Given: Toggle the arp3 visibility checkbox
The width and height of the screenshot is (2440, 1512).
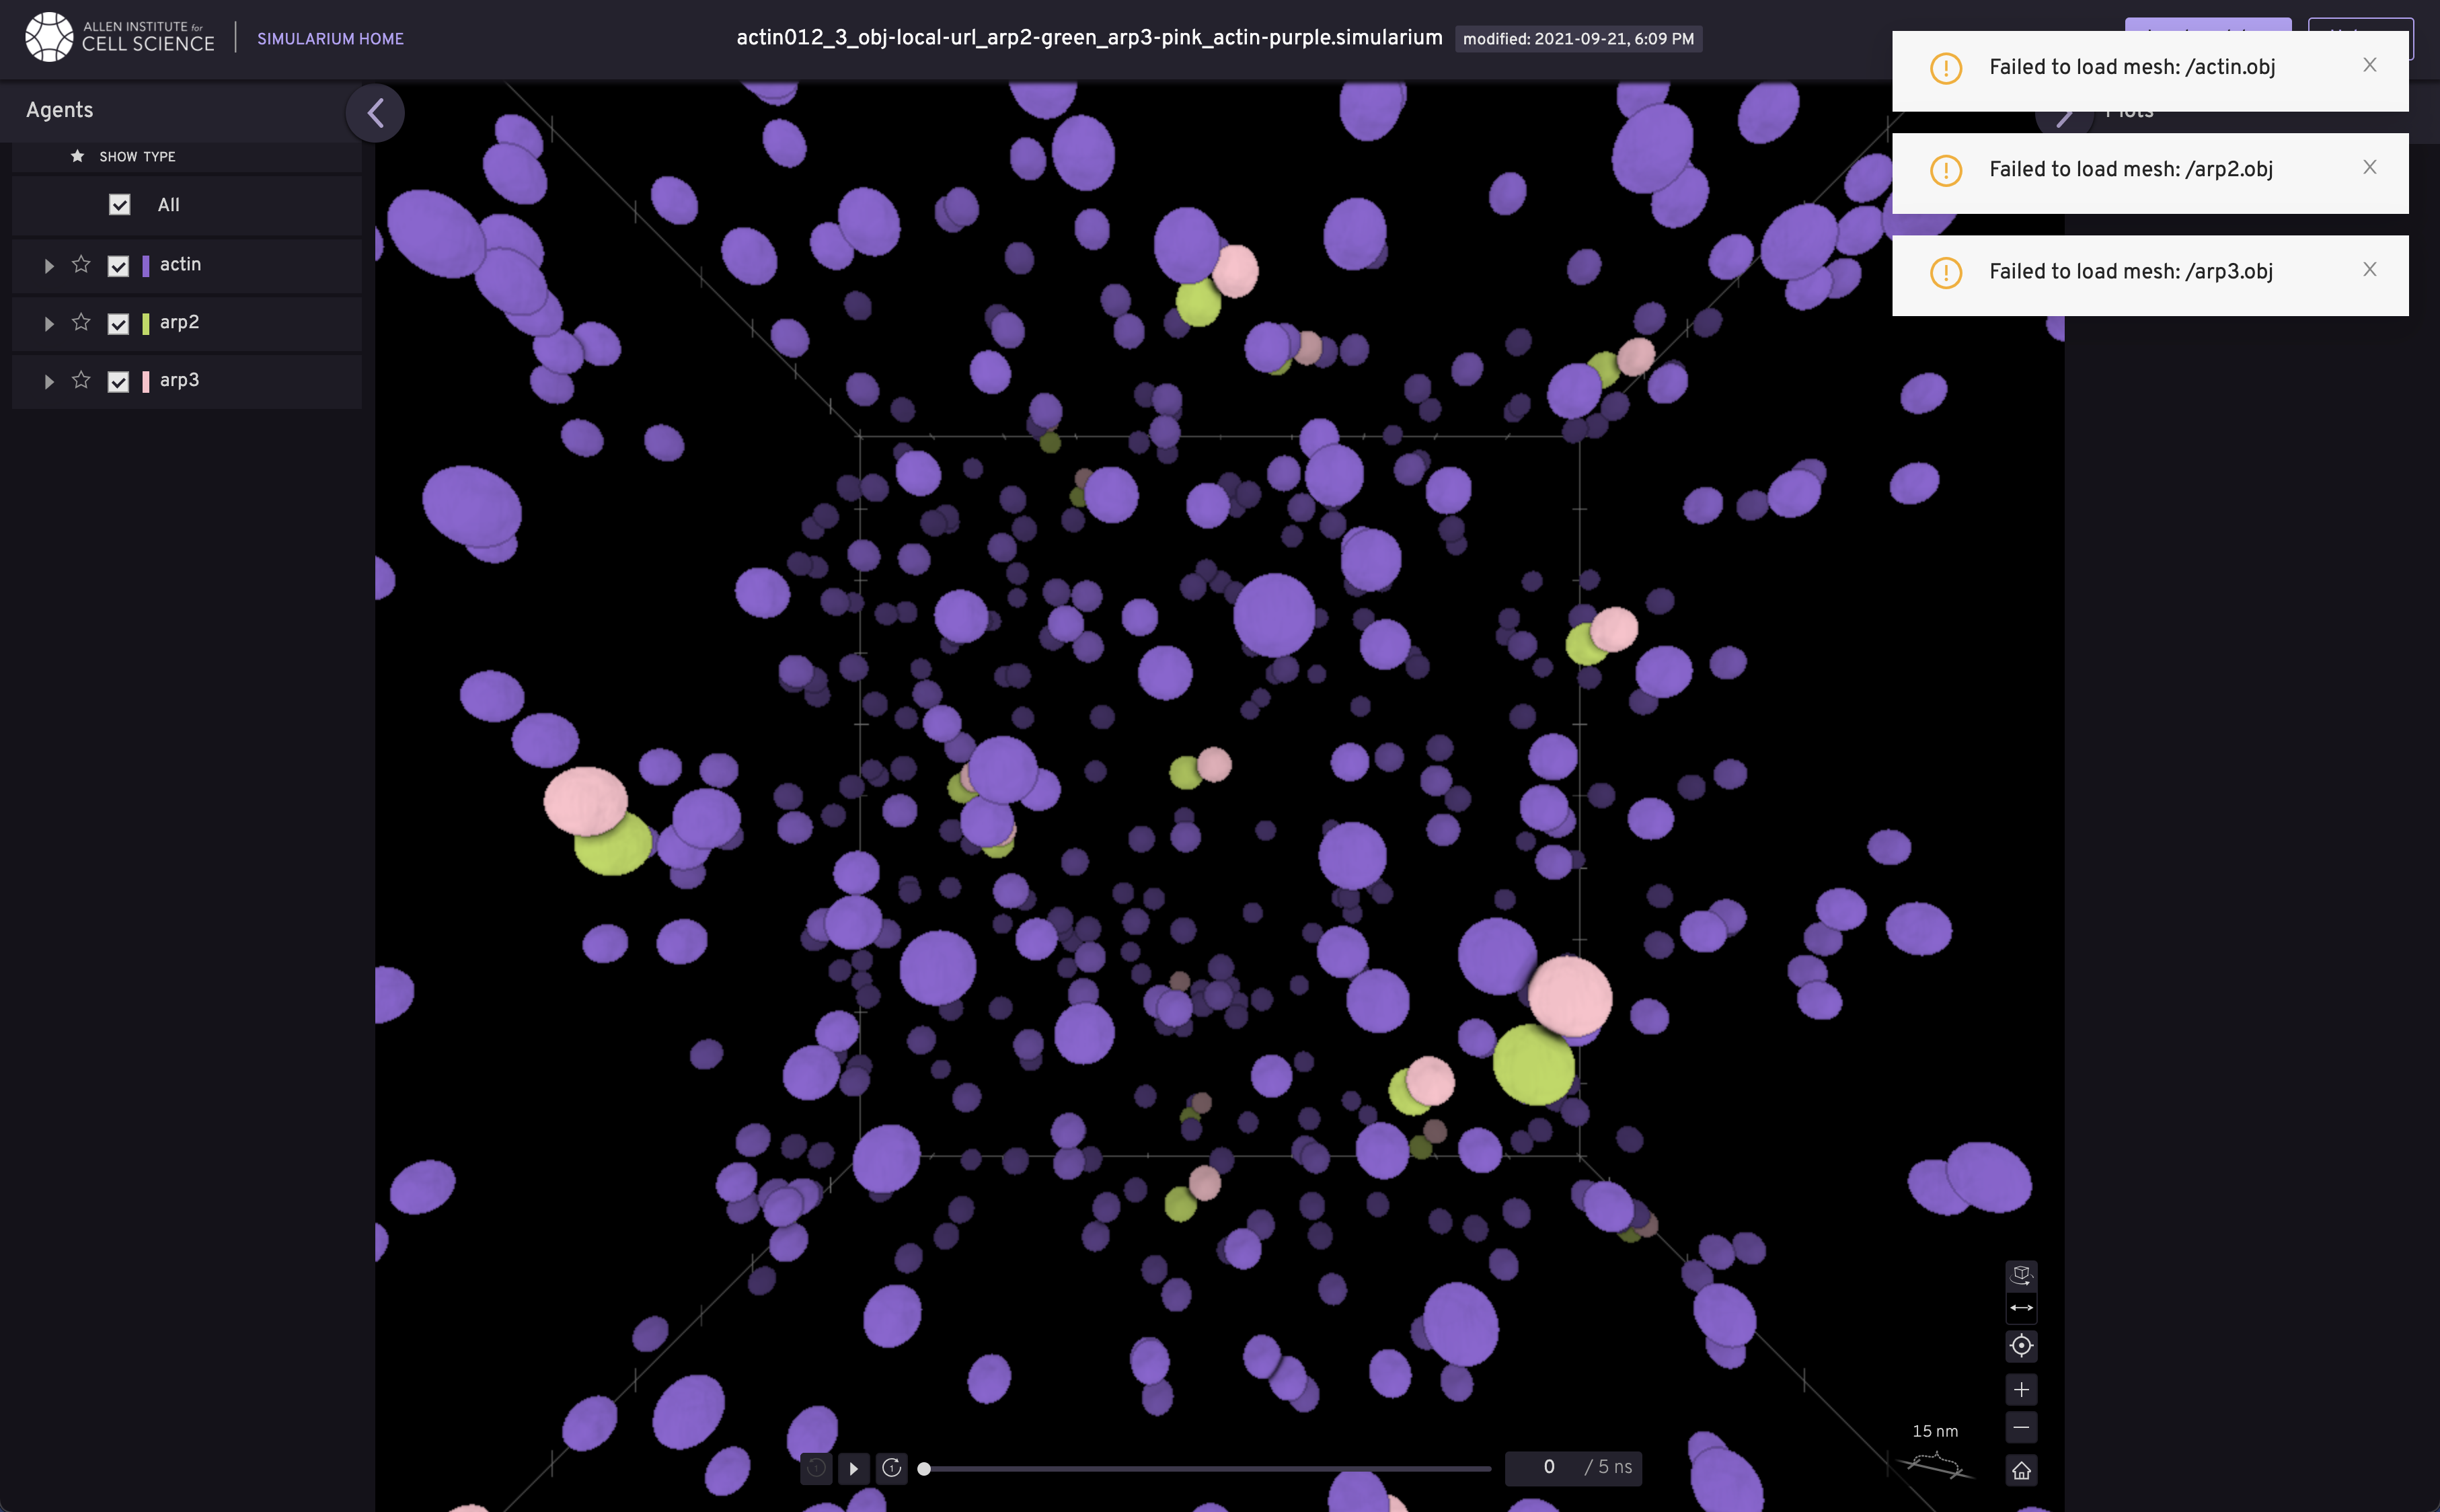Looking at the screenshot, I should pyautogui.click(x=118, y=381).
